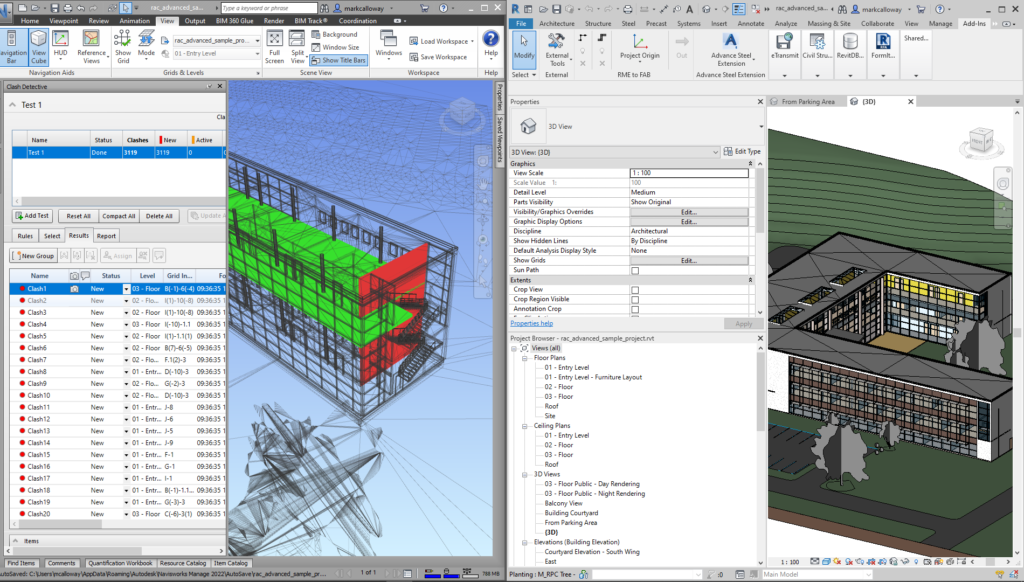Click Save Workspace in Navisworks

coord(438,57)
